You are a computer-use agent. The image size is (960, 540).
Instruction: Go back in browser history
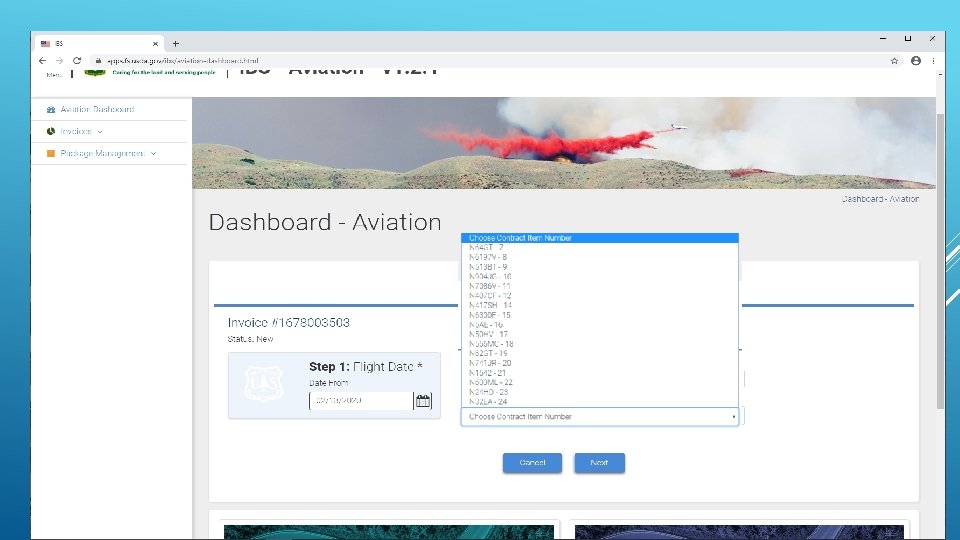(42, 61)
